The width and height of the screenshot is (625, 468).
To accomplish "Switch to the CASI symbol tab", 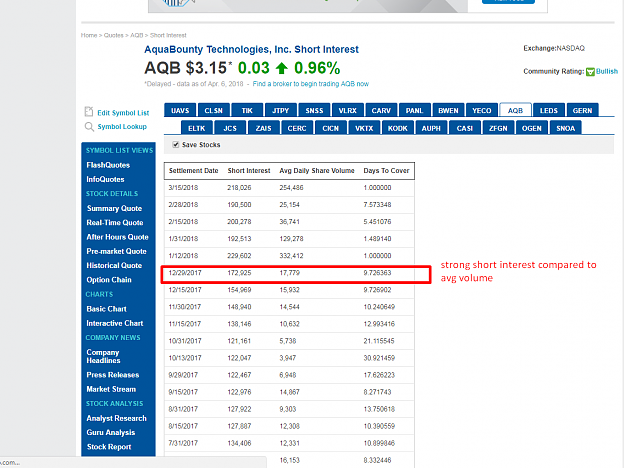I will [465, 128].
